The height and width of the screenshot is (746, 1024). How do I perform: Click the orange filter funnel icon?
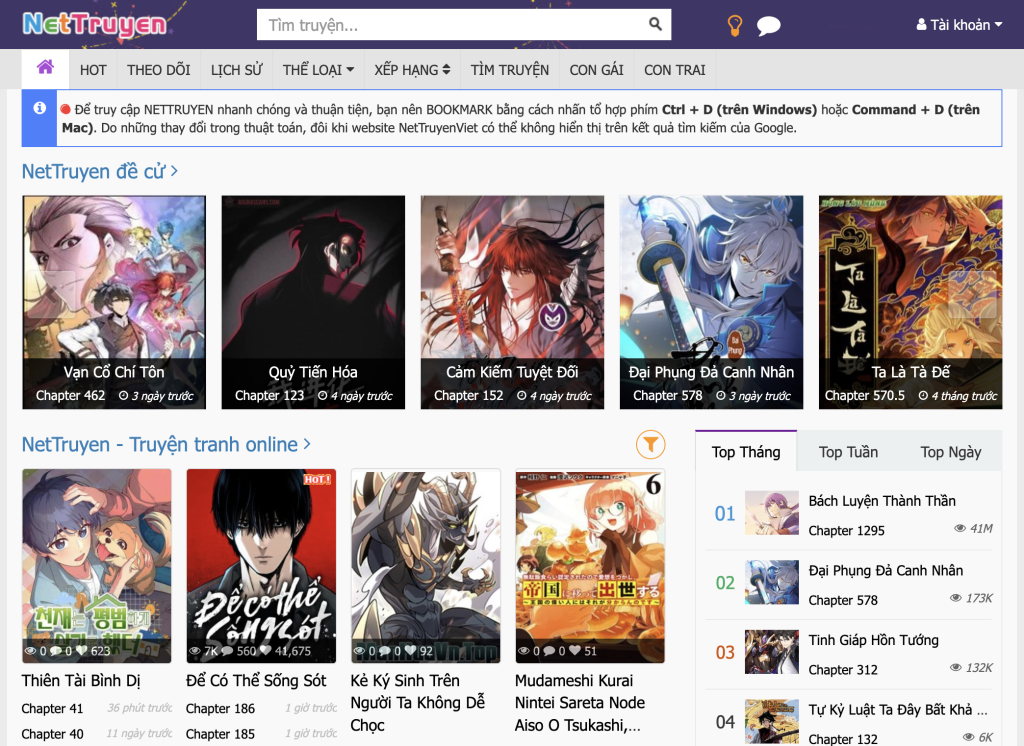[650, 444]
